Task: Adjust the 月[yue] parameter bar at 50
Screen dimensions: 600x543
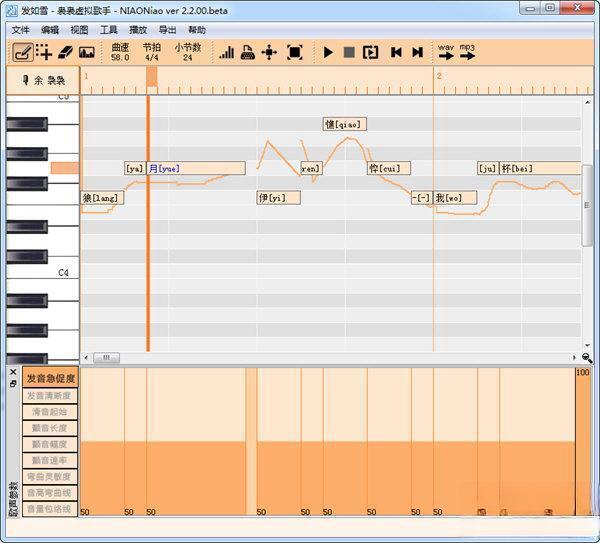Action: coord(196,479)
